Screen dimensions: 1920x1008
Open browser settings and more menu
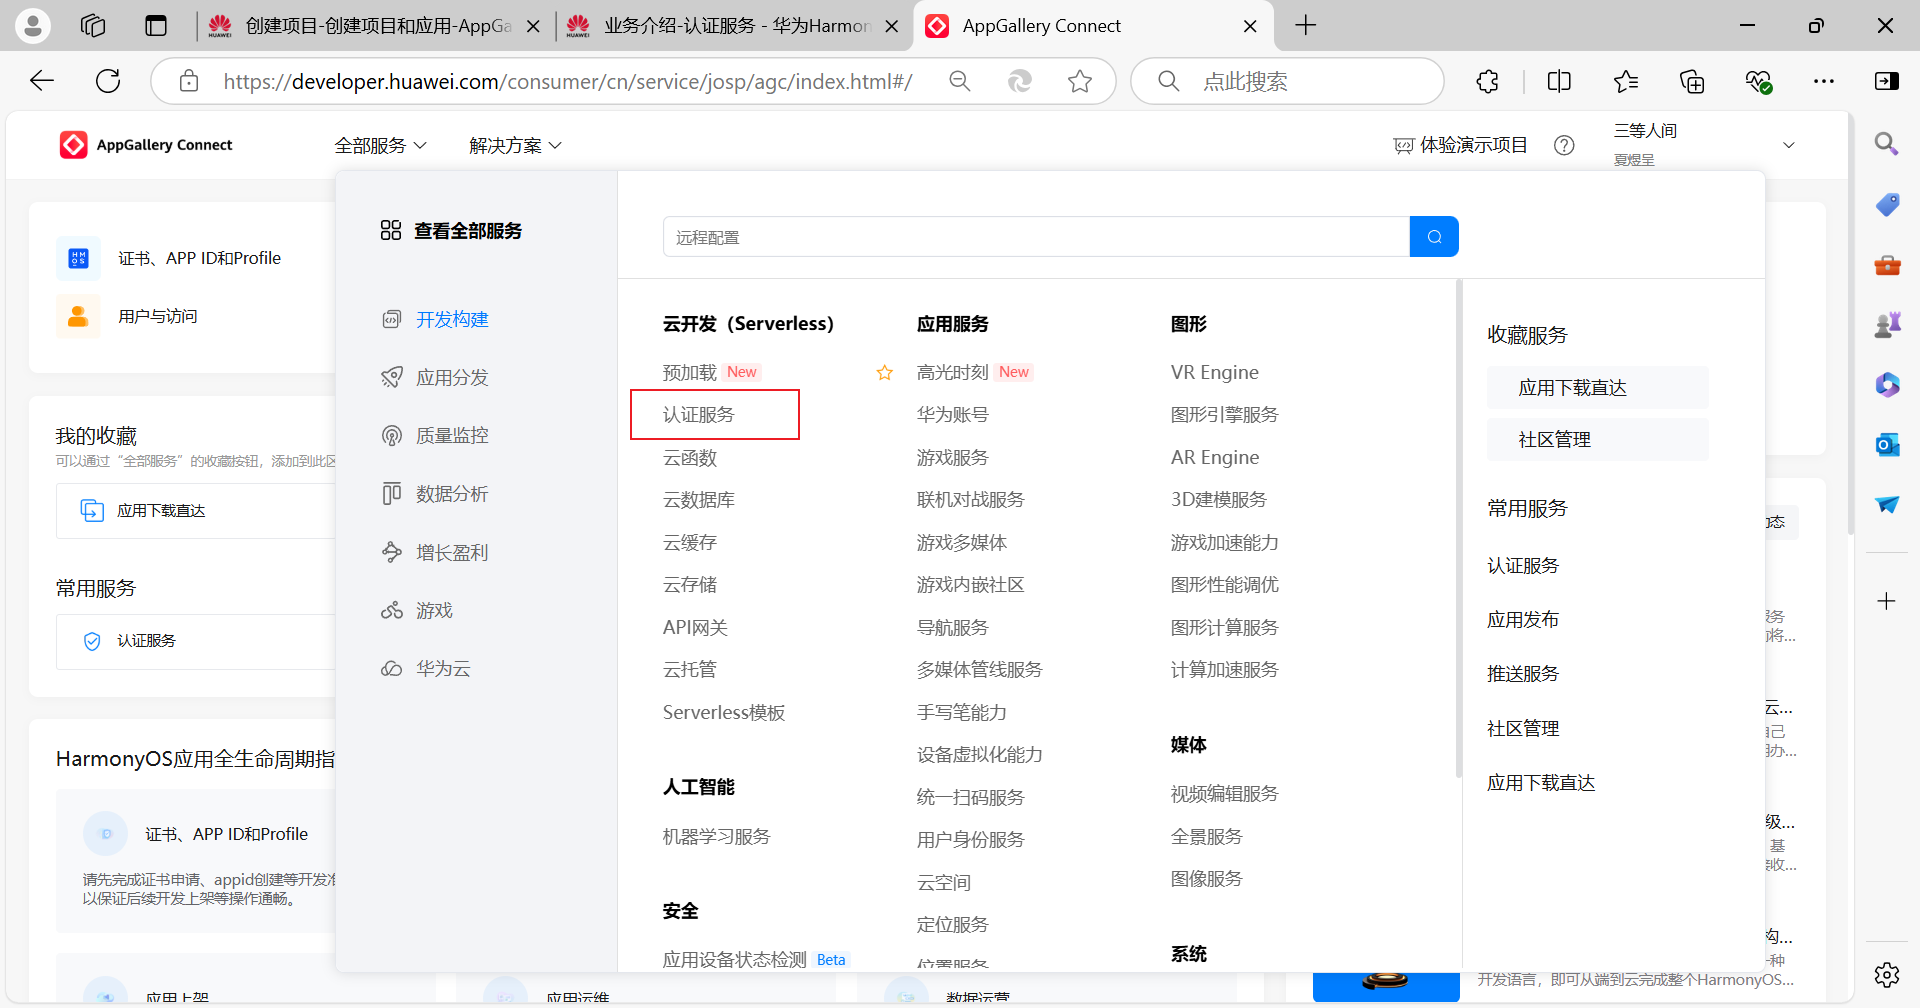[1824, 81]
